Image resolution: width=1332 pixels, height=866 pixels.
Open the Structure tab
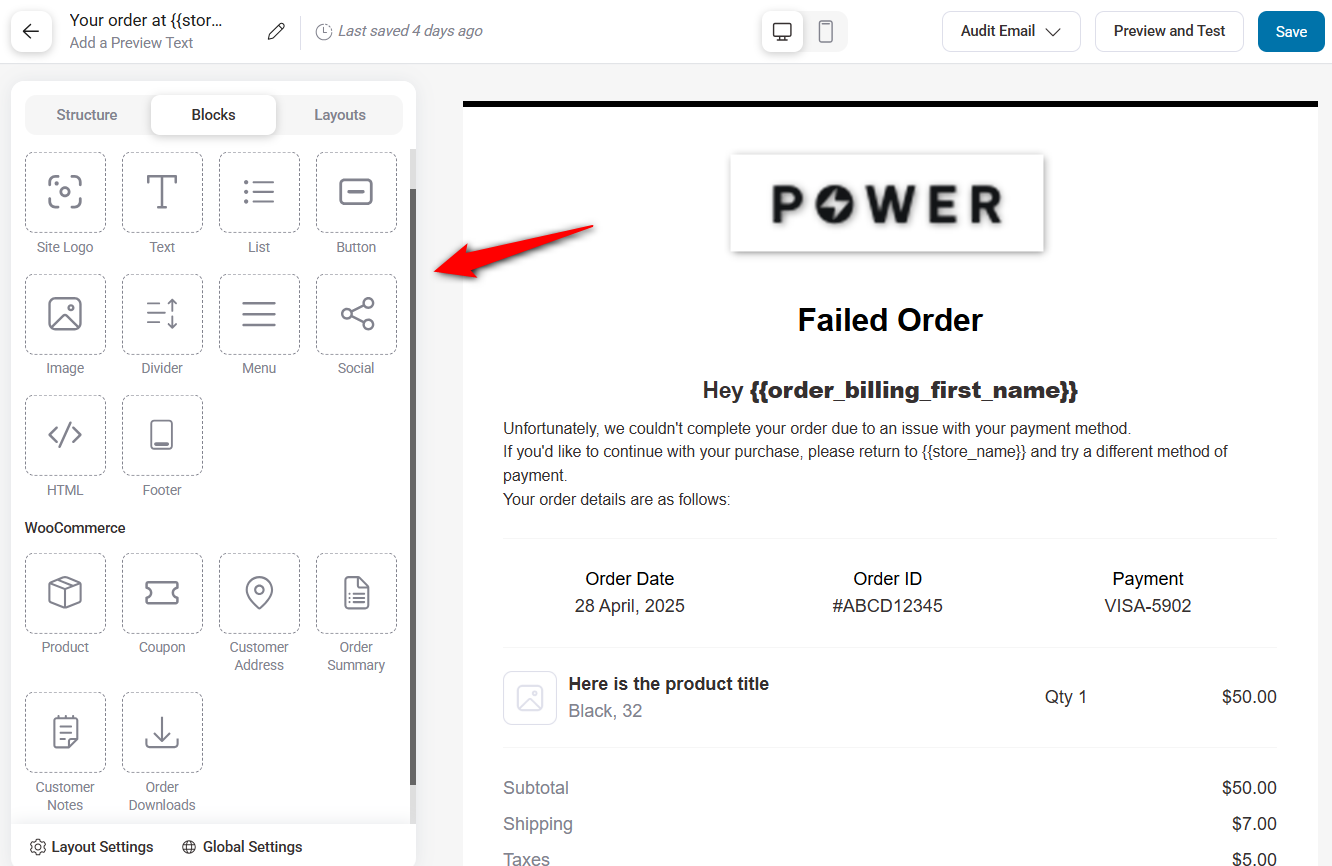click(x=87, y=115)
